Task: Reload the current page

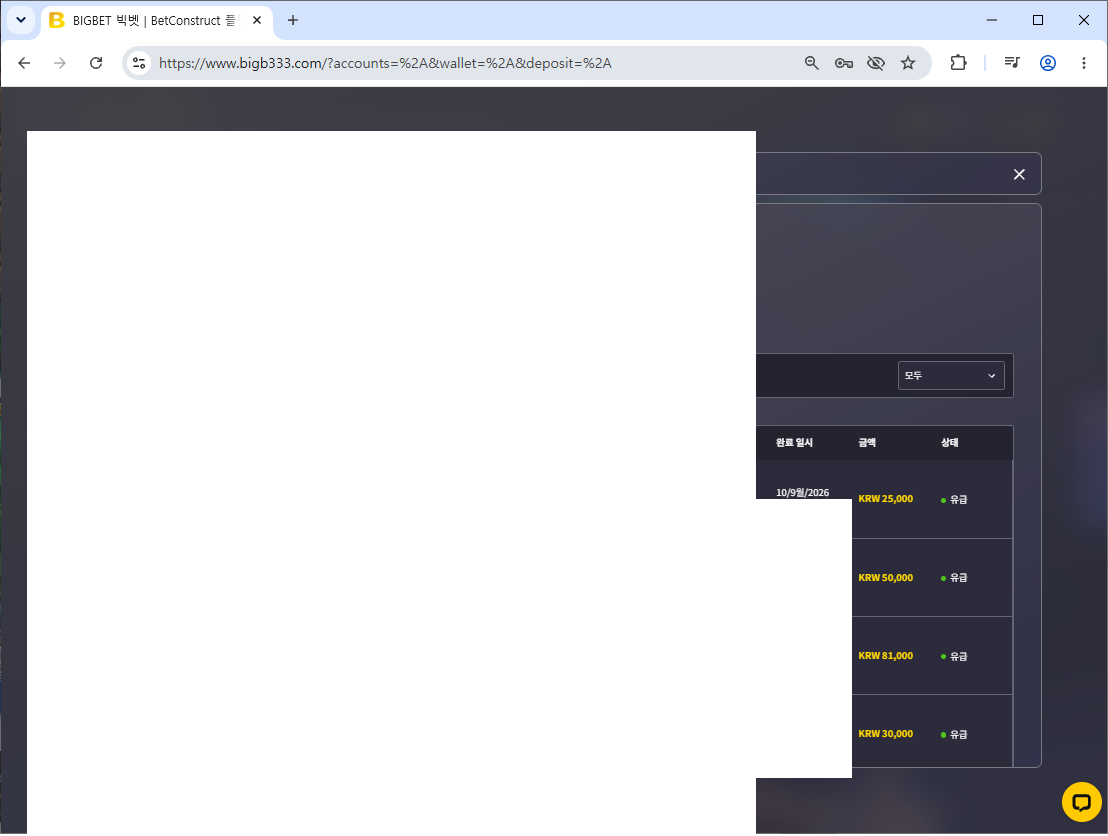Action: click(x=96, y=63)
